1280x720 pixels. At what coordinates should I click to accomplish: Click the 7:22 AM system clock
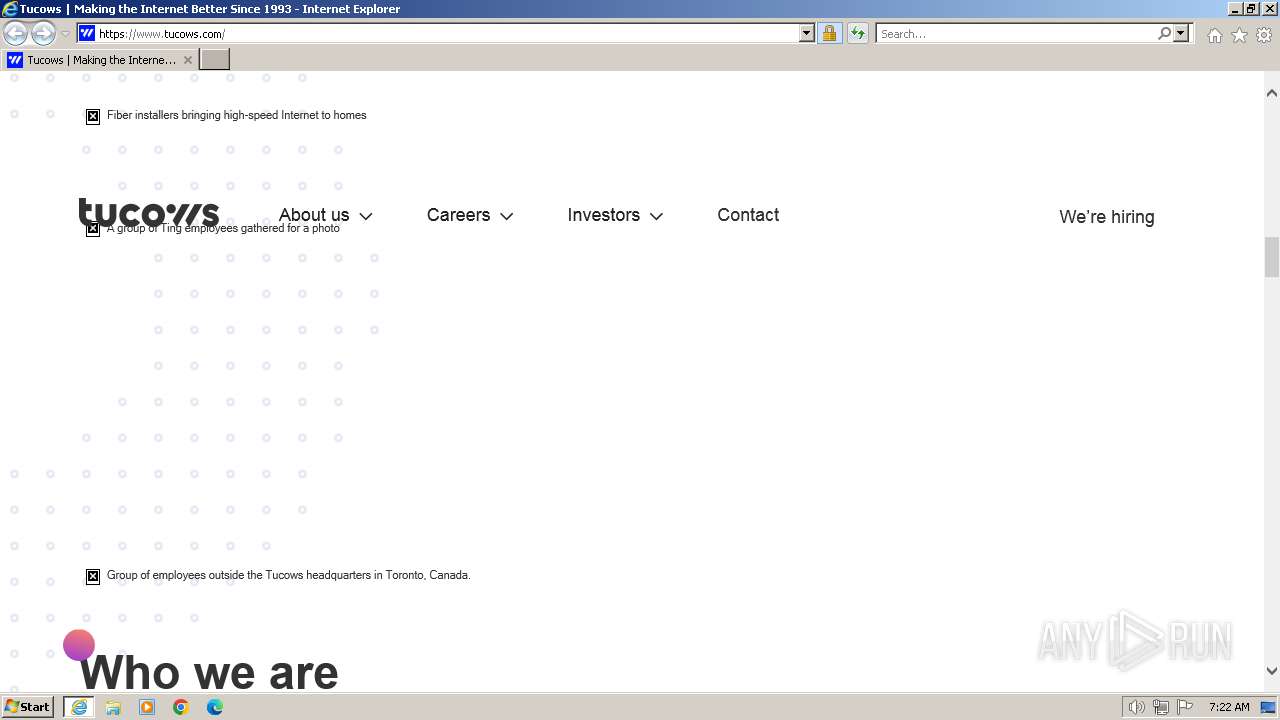coord(1229,707)
